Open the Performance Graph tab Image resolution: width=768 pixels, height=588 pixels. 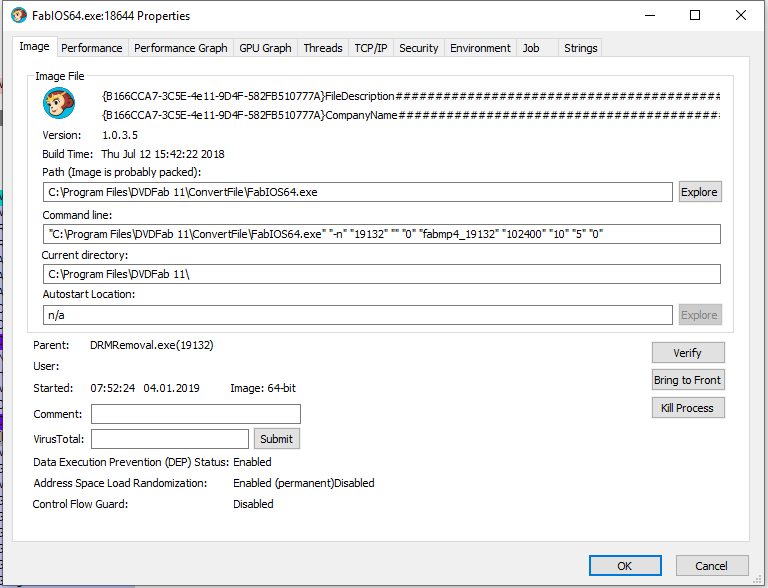coord(180,48)
